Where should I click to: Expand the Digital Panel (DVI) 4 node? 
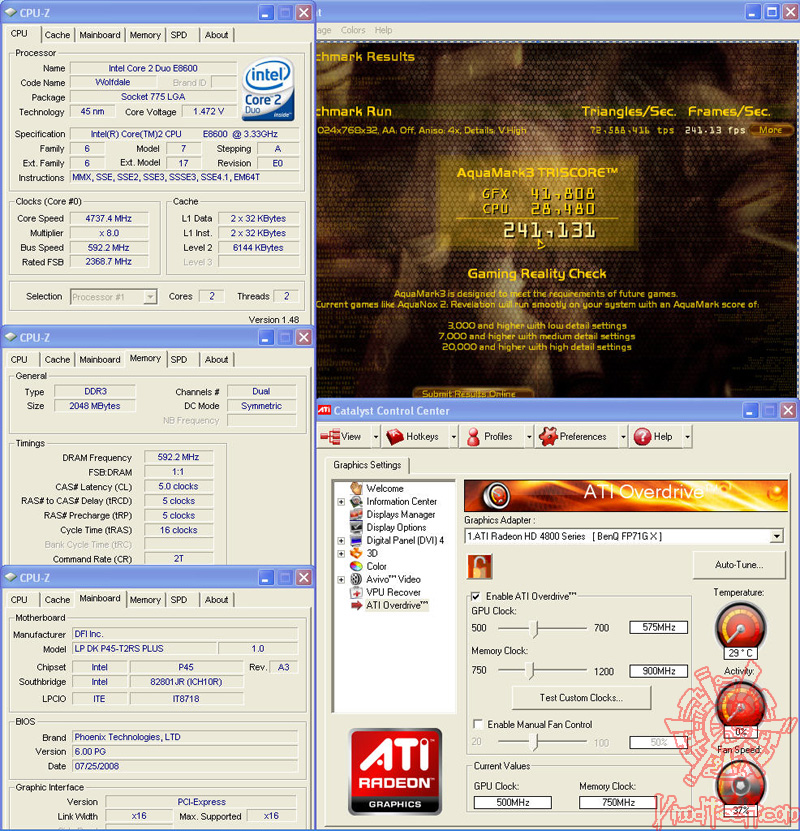click(x=341, y=541)
